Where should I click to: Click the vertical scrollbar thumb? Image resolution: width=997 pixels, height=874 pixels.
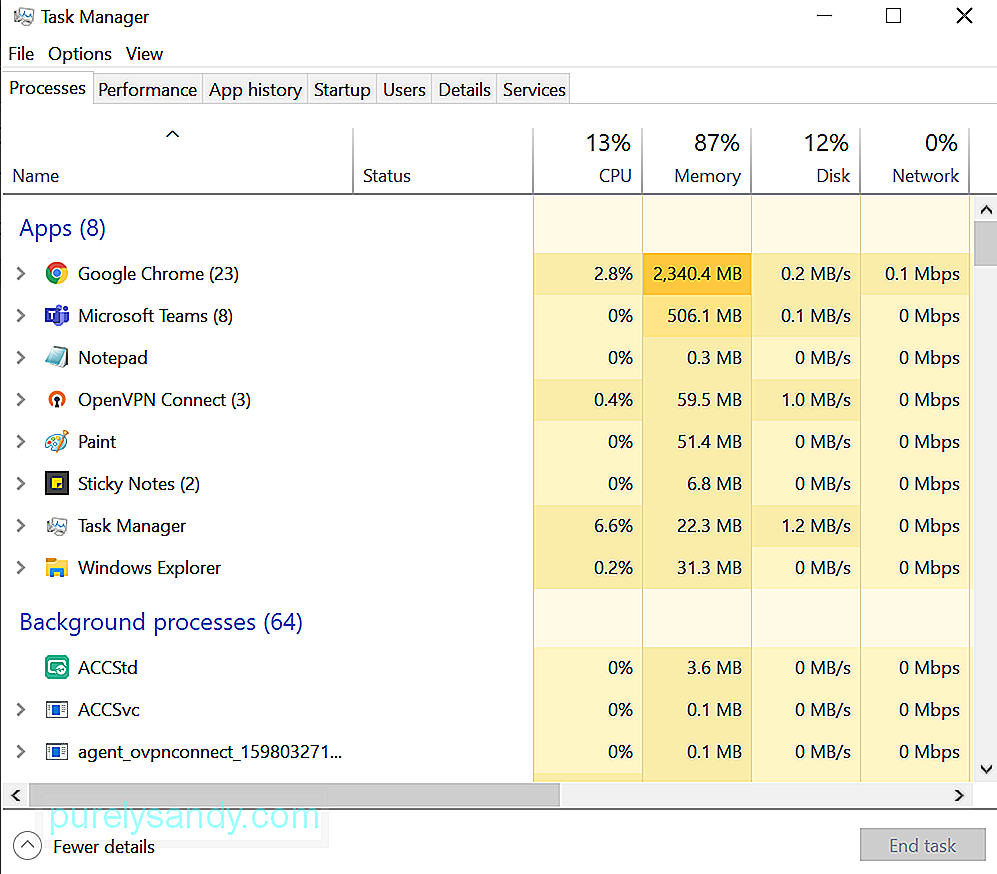tap(986, 243)
